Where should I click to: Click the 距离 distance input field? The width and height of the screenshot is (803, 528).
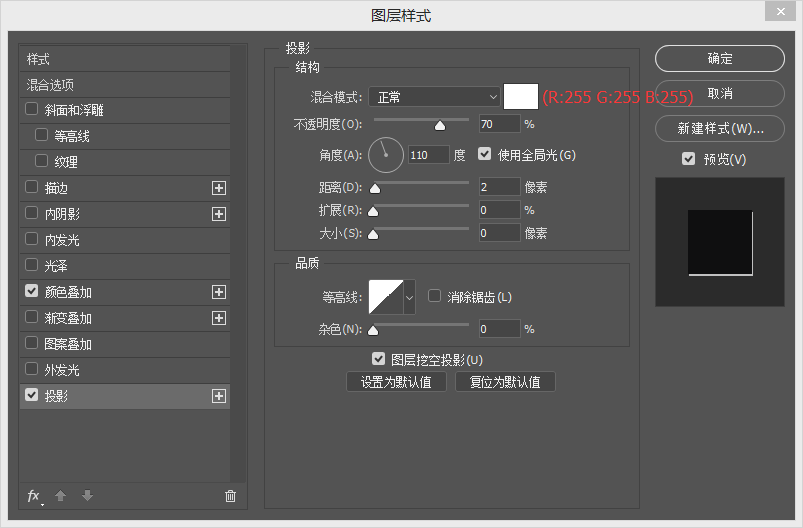[499, 187]
